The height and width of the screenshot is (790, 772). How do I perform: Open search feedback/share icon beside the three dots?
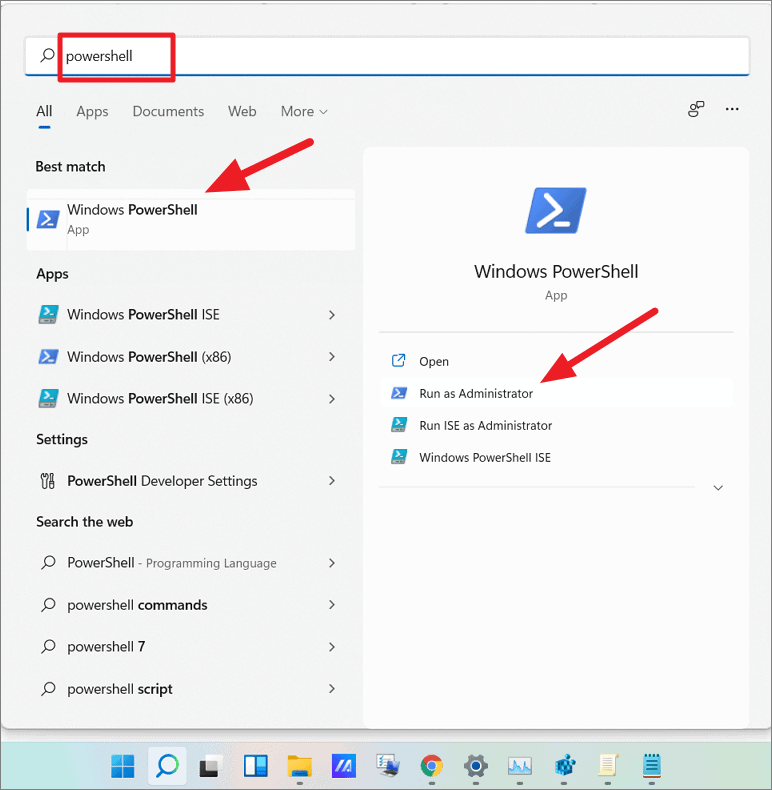click(696, 109)
